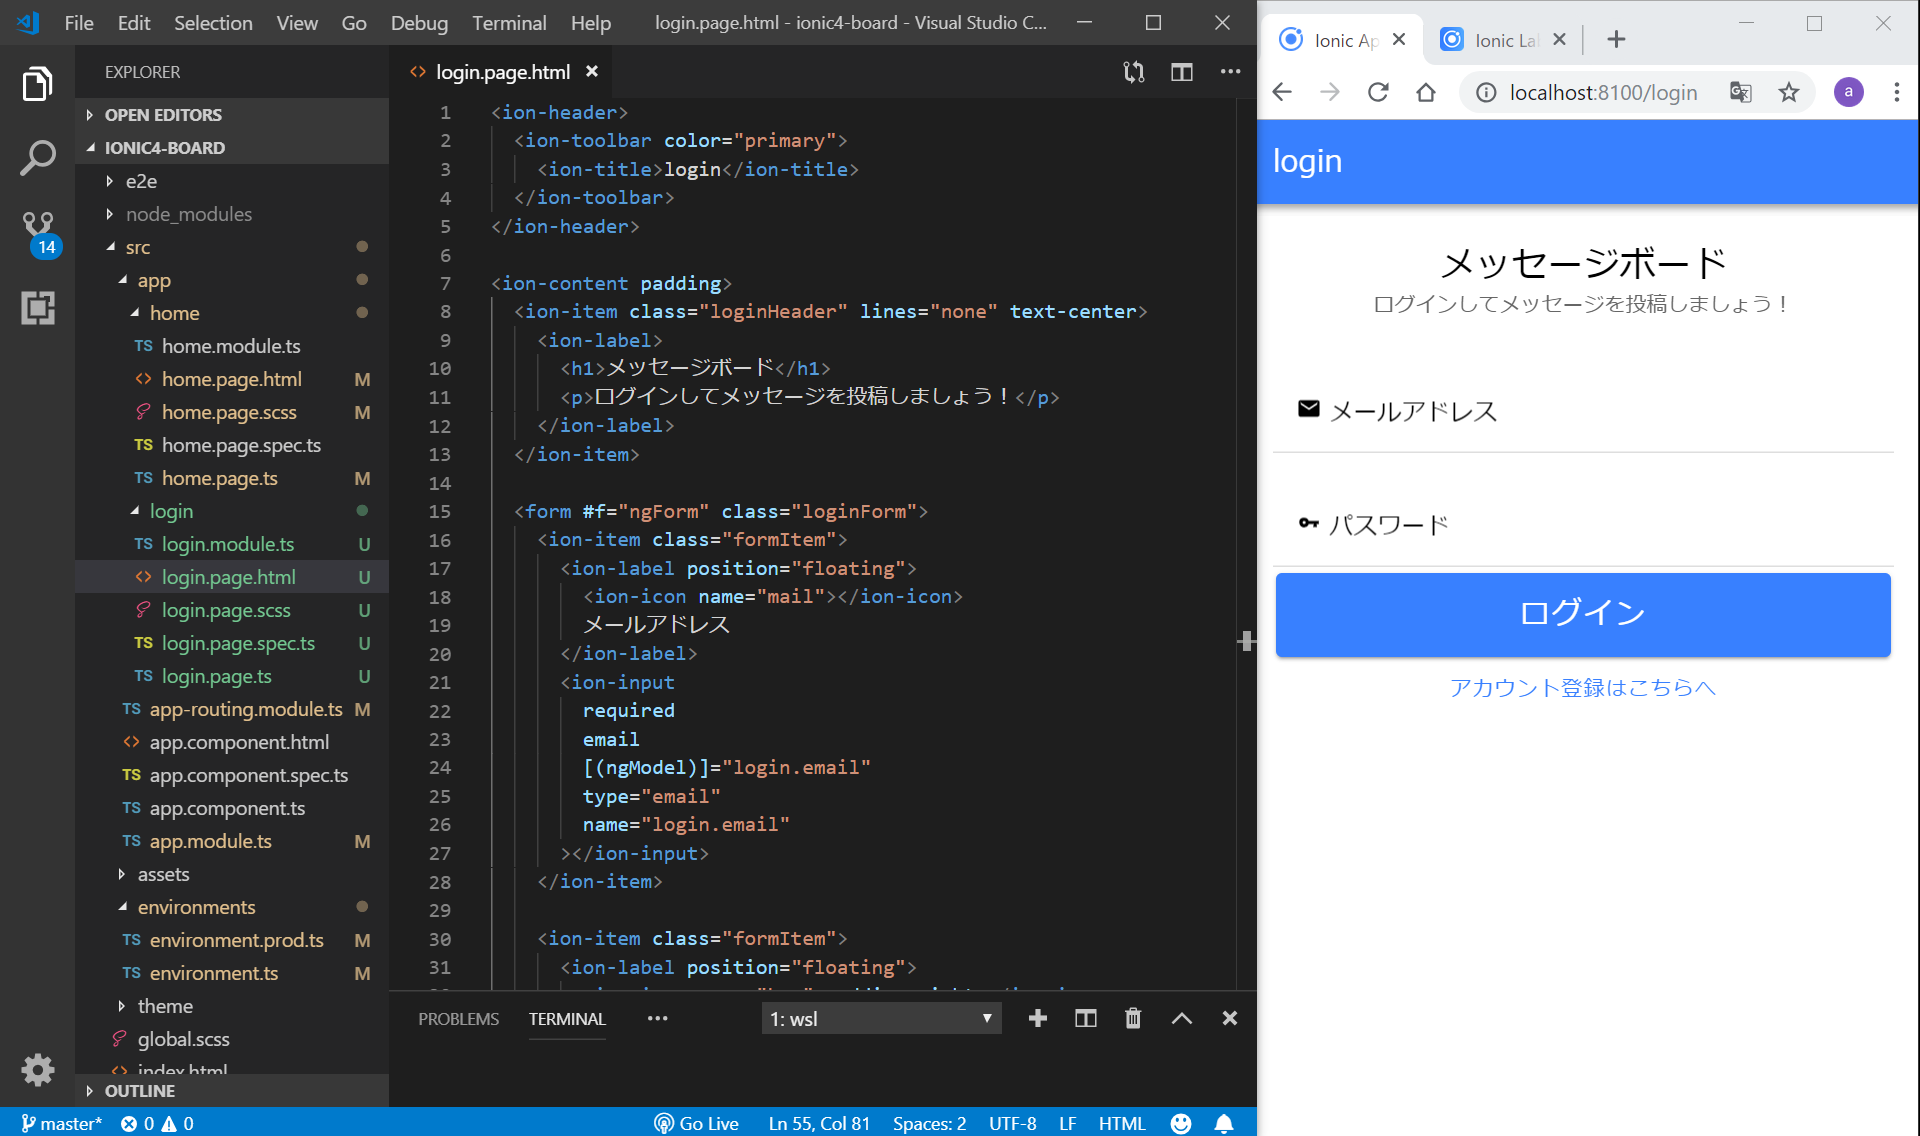
Task: Click the blue ログイン button
Action: pos(1582,614)
